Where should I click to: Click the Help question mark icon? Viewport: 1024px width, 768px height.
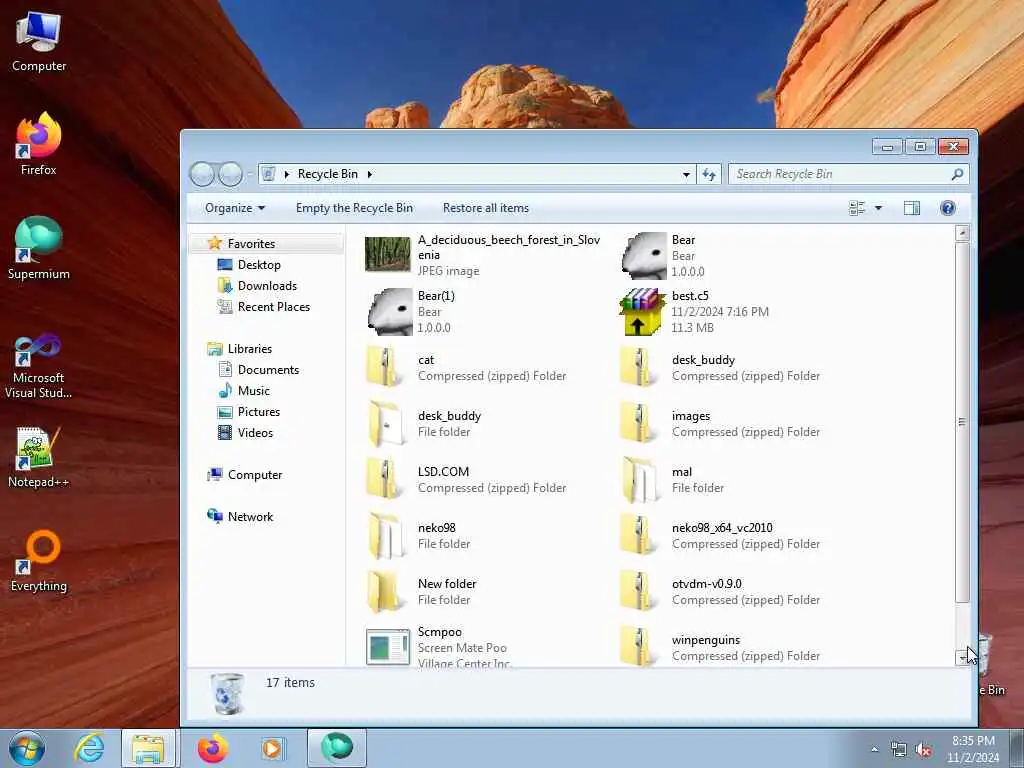coord(948,208)
